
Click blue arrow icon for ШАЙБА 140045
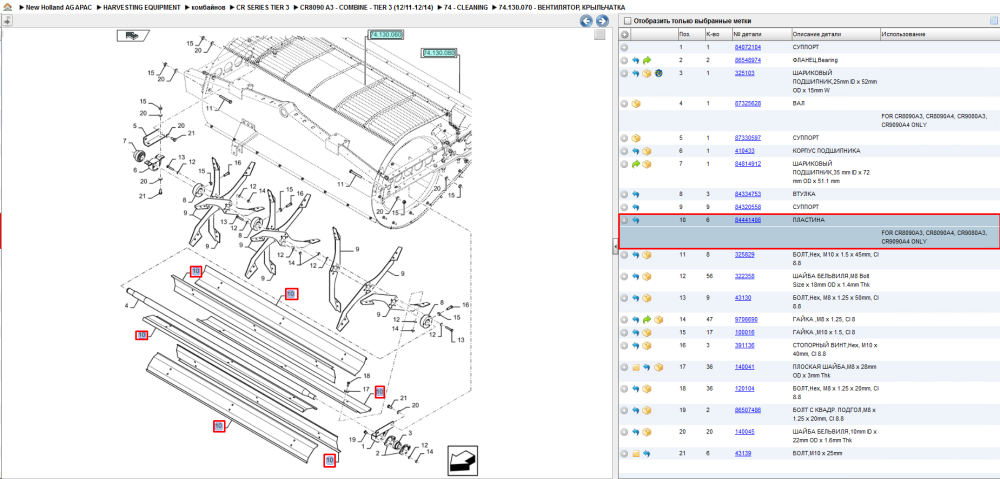(636, 432)
